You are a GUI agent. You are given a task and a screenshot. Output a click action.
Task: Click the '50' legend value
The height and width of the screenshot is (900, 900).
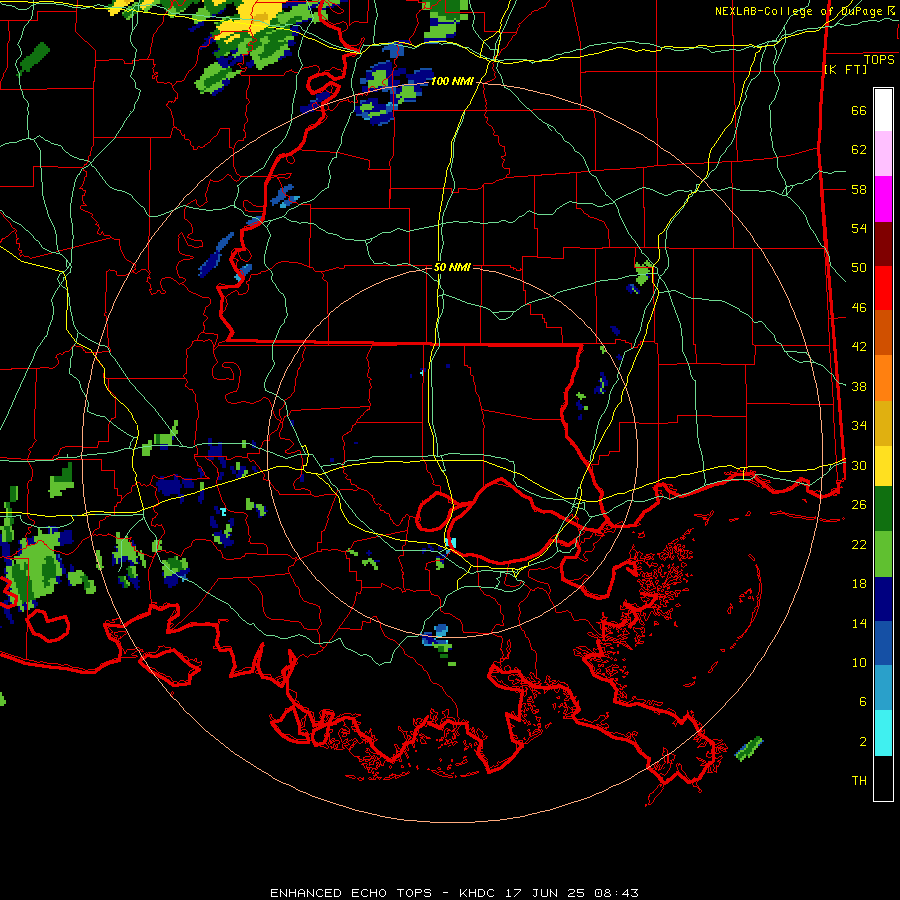coord(859,268)
